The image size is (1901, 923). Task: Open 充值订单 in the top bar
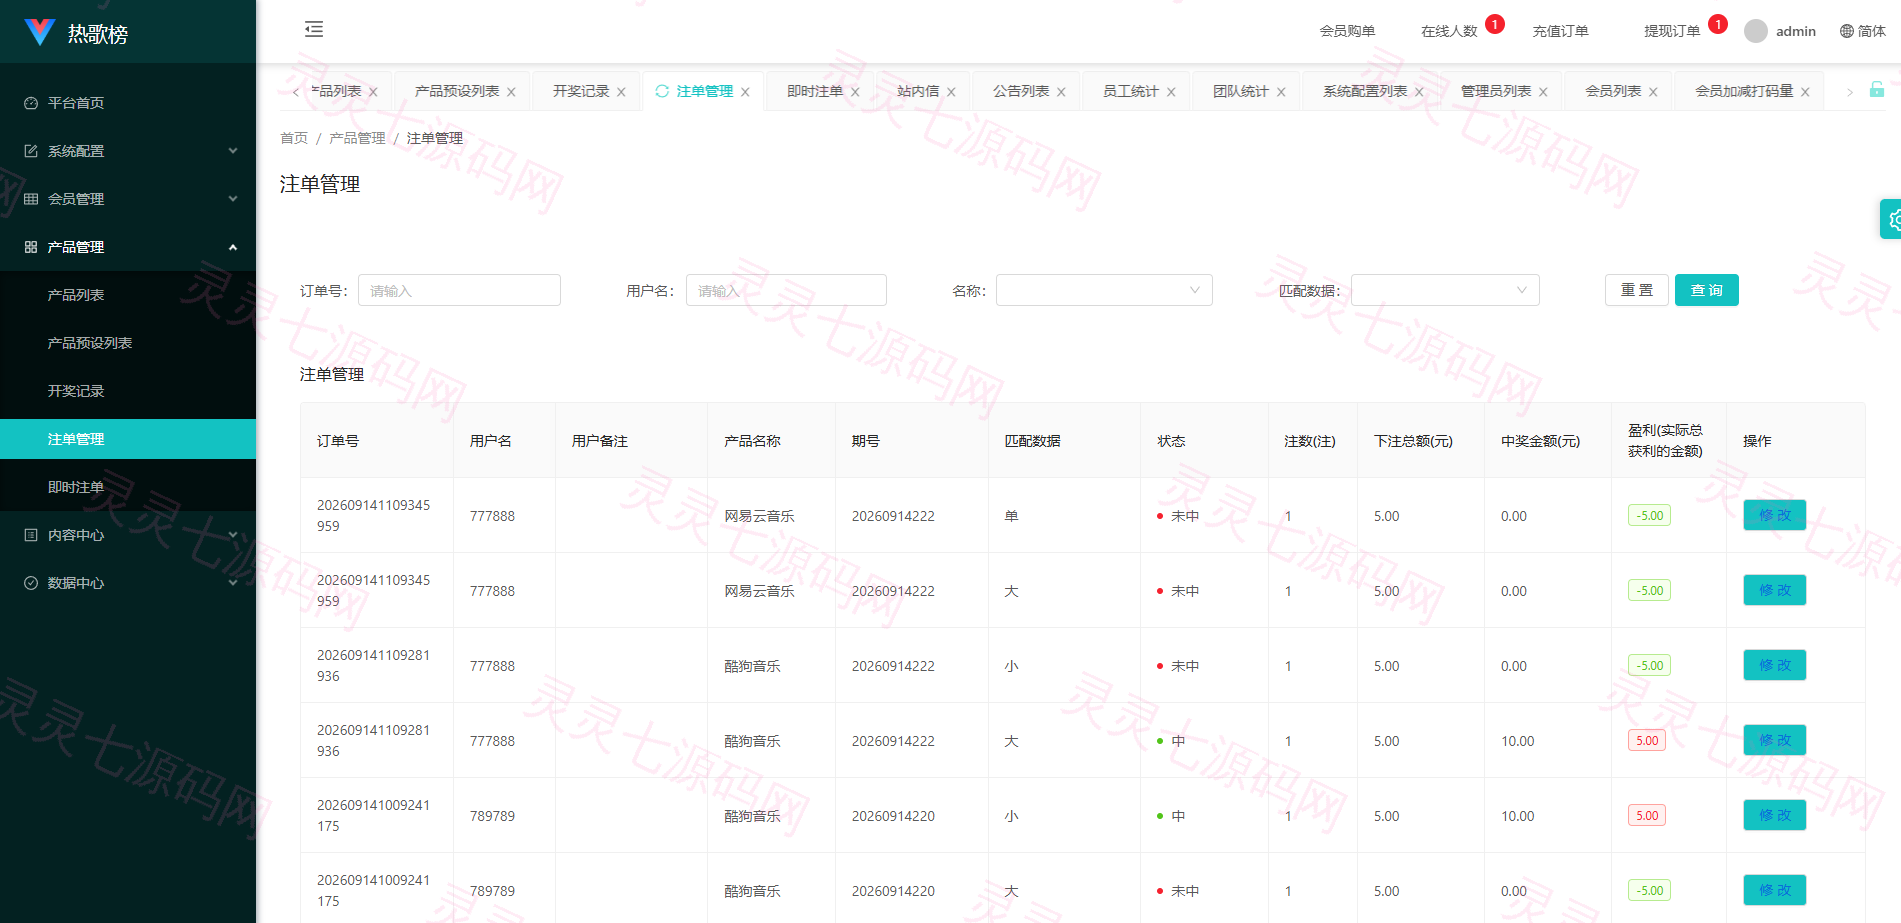coord(1560,31)
